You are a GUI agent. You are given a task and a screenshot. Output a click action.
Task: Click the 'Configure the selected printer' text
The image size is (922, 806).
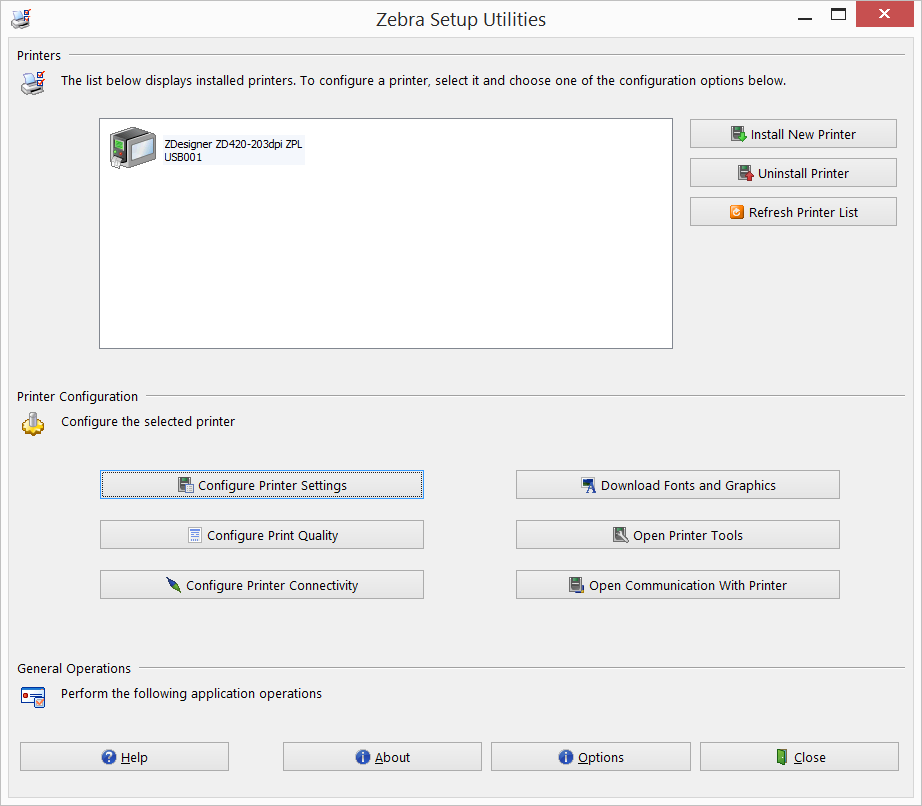point(148,422)
